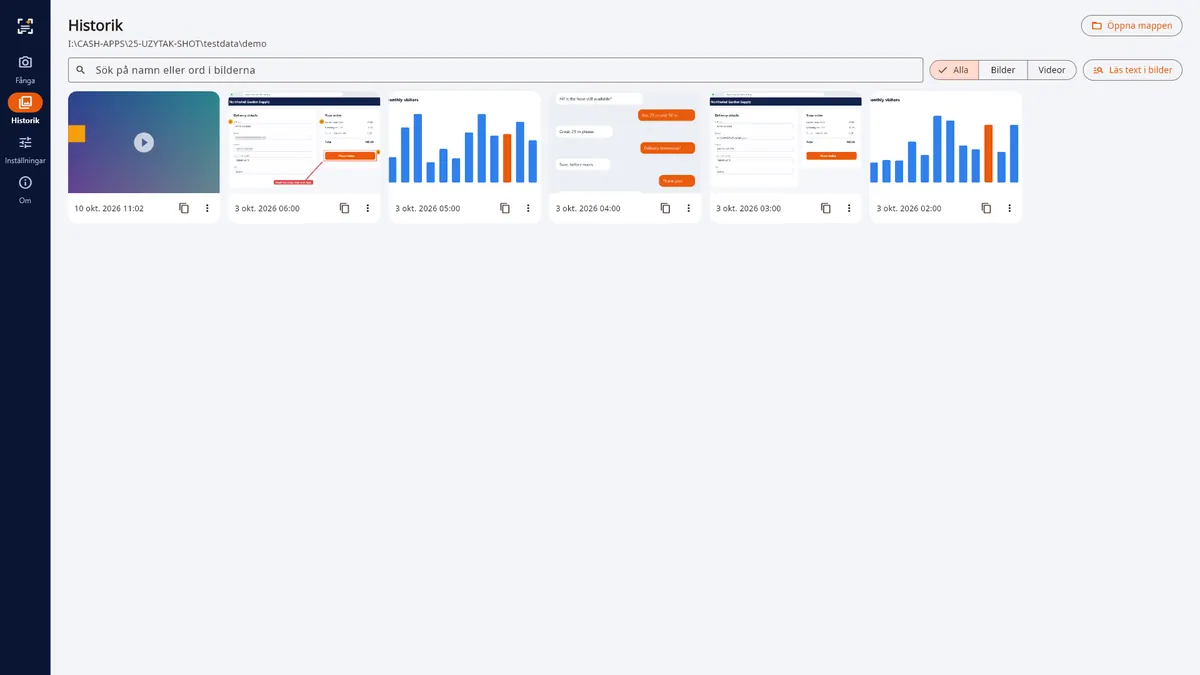Image resolution: width=1200 pixels, height=675 pixels.
Task: Select the Alla filter chip
Action: click(x=953, y=70)
